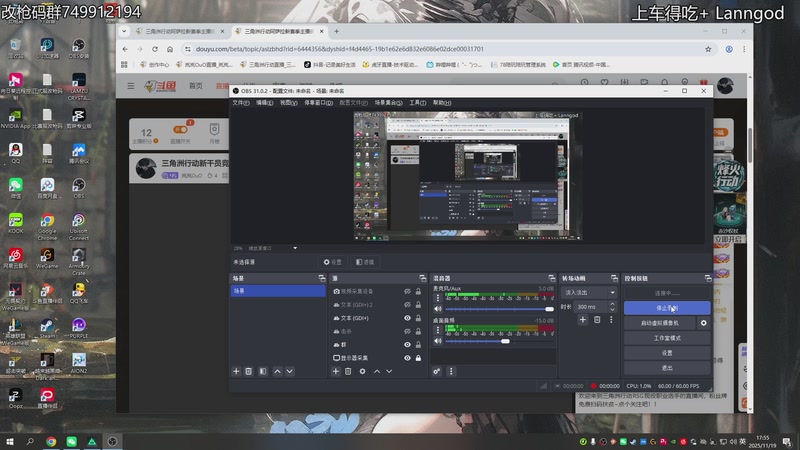Open Douyu hamburger menu in the page header
800x450 pixels.
pyautogui.click(x=131, y=86)
